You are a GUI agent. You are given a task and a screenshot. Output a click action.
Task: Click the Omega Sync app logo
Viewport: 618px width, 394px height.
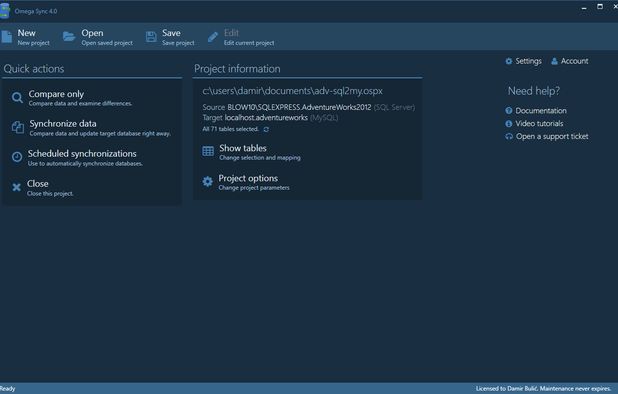point(4,11)
